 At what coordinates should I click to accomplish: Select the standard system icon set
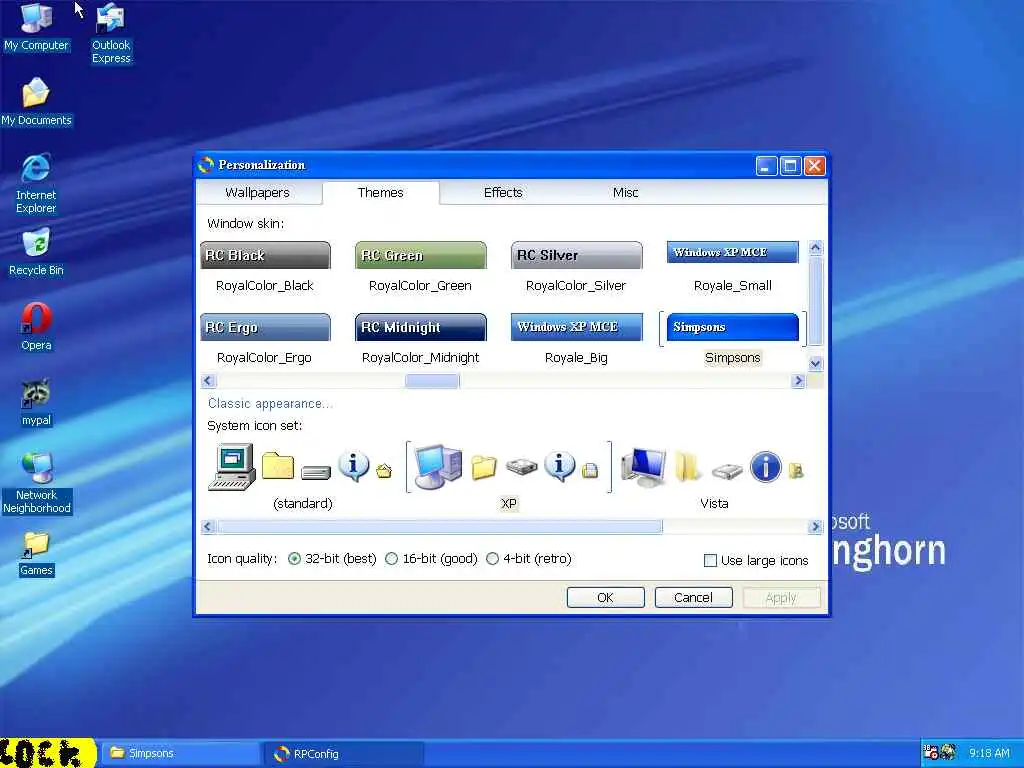[x=302, y=476]
